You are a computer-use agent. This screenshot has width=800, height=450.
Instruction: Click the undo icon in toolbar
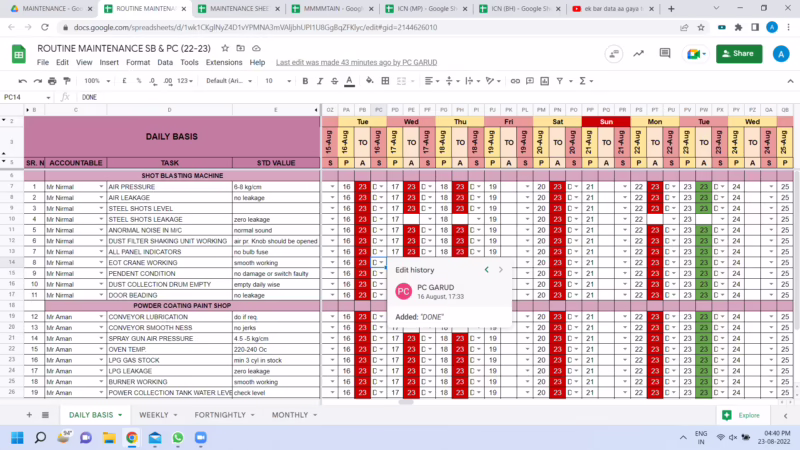coord(23,80)
